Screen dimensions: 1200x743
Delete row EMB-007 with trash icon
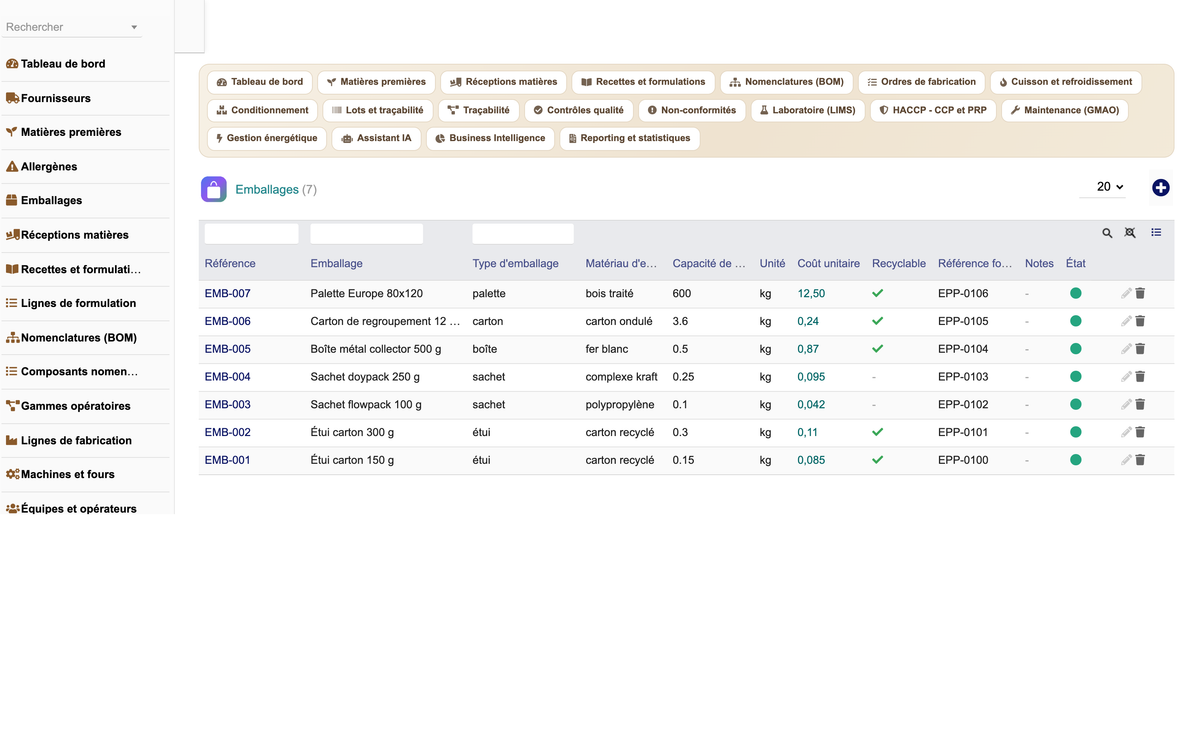click(x=1140, y=294)
